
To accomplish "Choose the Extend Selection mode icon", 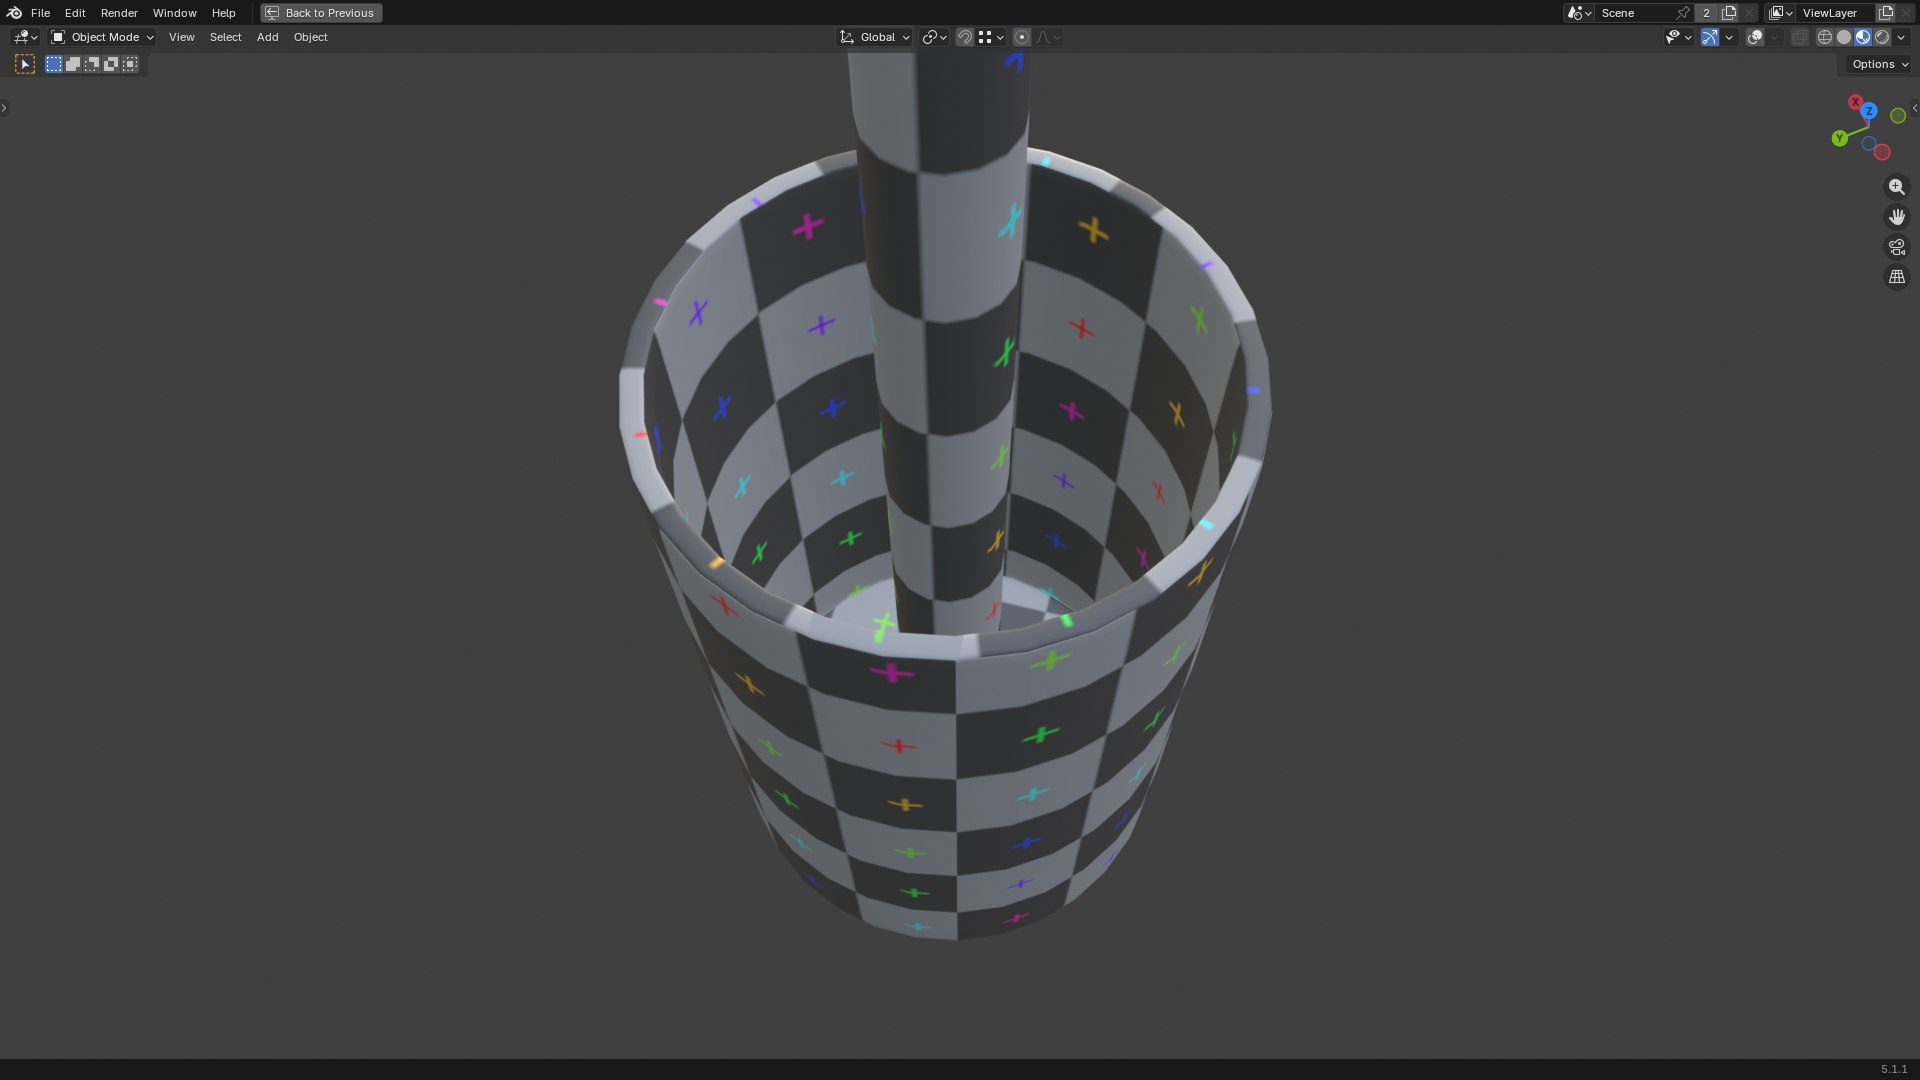I will pyautogui.click(x=73, y=64).
